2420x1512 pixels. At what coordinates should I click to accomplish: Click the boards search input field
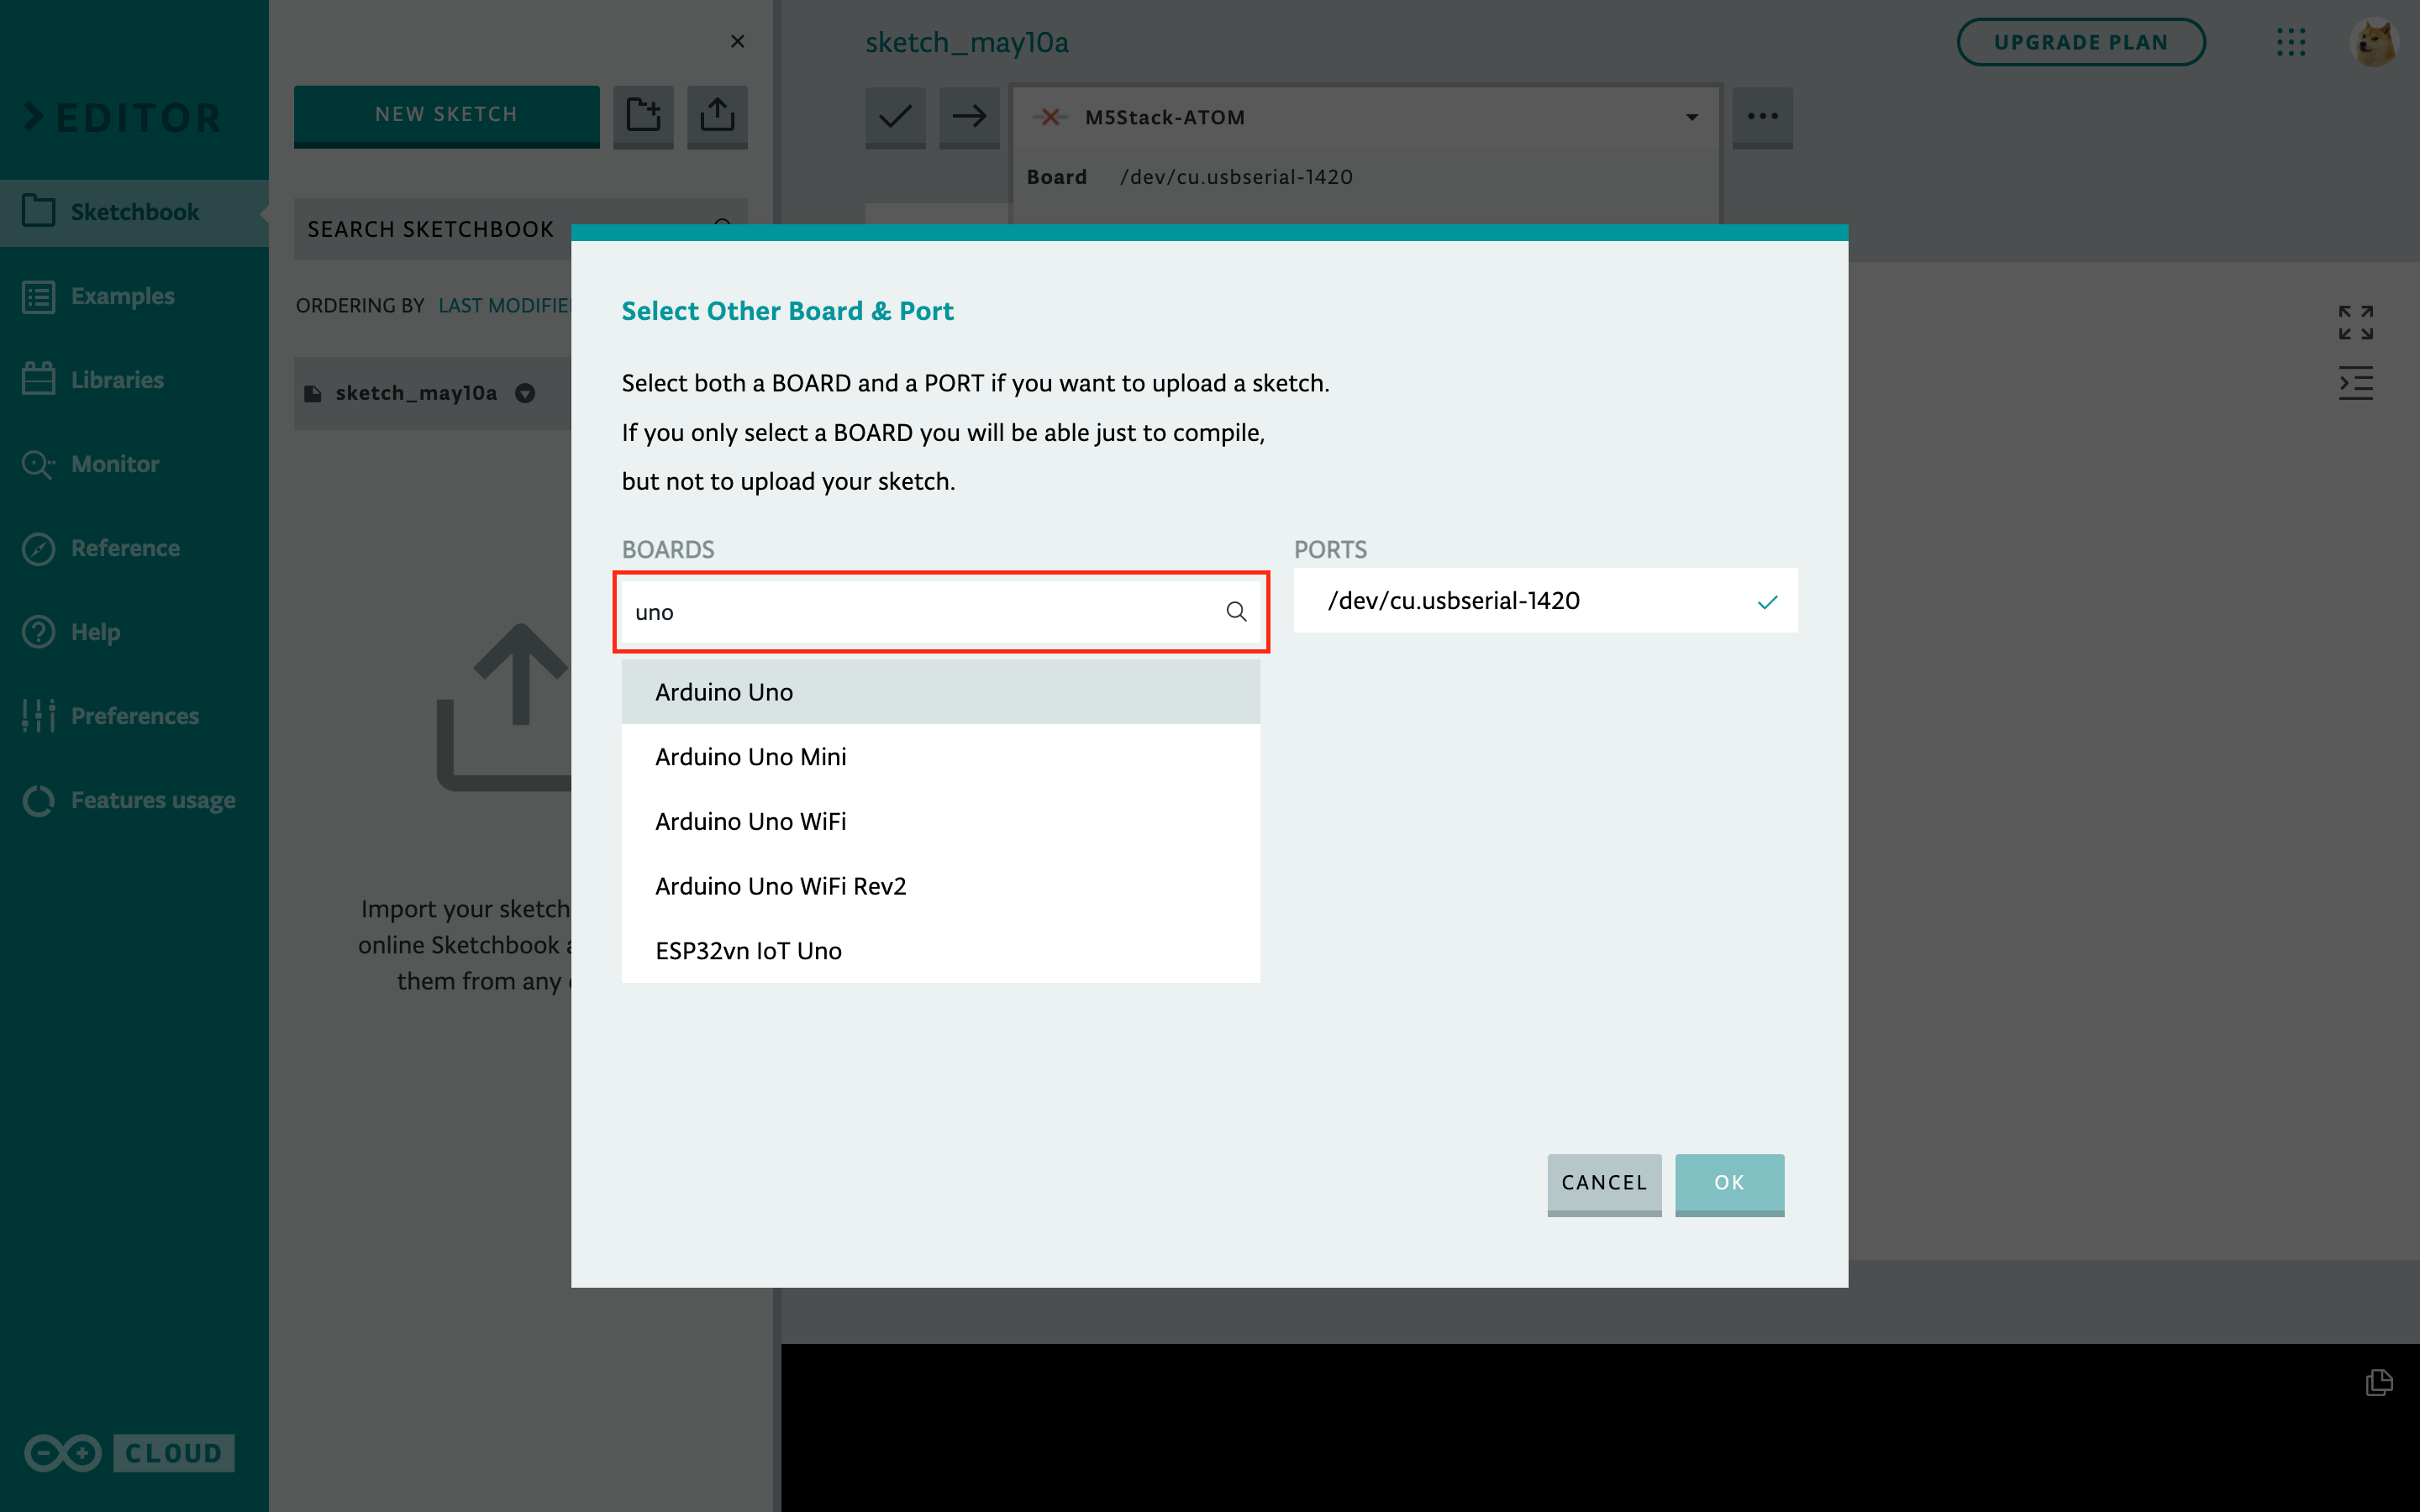click(x=920, y=612)
